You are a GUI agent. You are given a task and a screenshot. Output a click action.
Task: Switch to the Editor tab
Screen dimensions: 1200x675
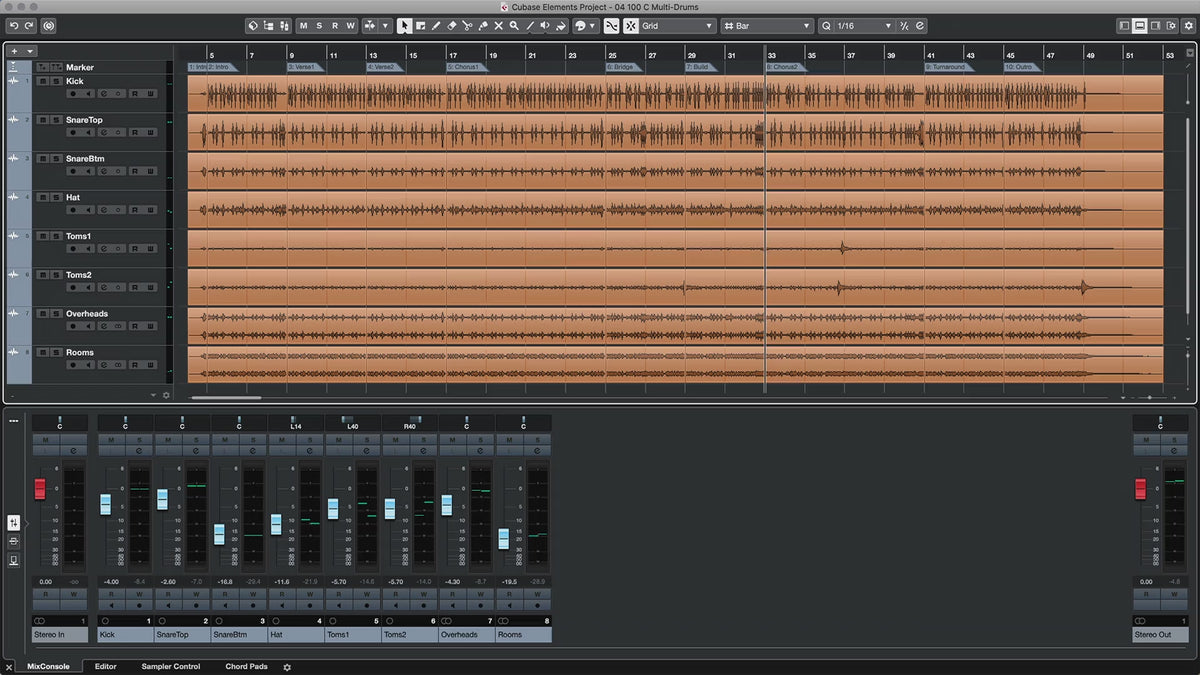105,666
